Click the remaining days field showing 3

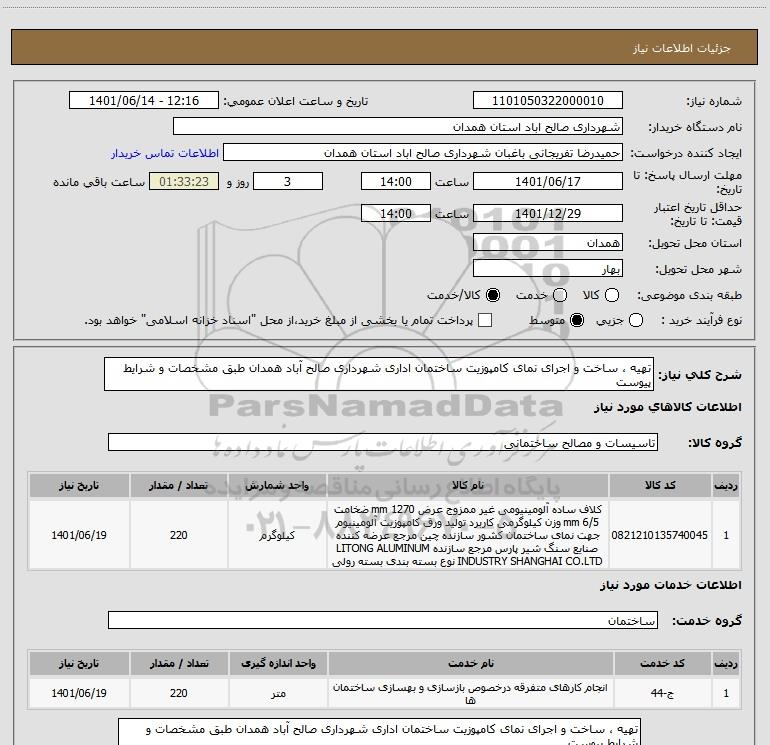coord(288,181)
